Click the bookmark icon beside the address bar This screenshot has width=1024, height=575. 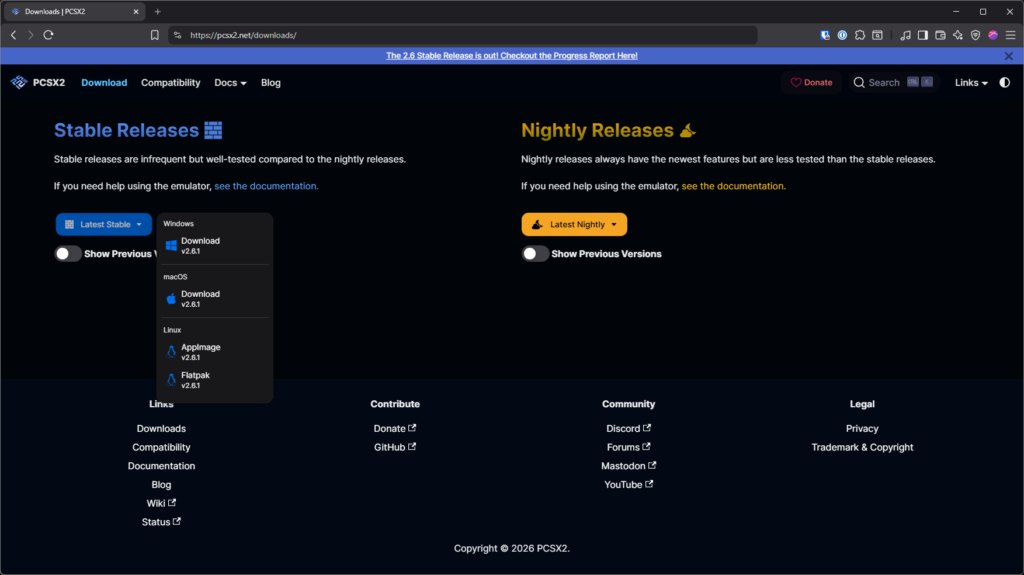(154, 35)
